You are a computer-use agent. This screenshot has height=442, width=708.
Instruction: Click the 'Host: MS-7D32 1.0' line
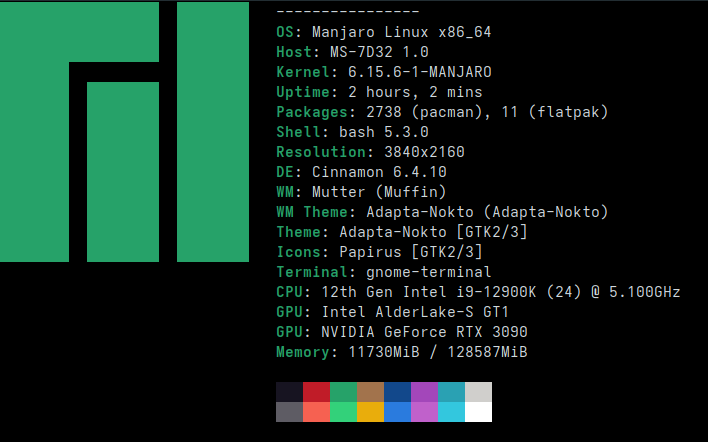pos(352,52)
